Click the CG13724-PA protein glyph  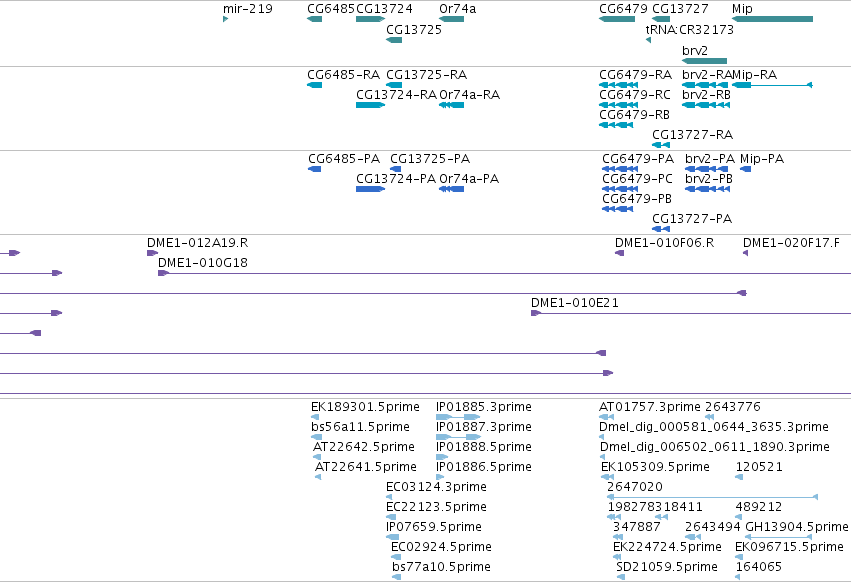pos(371,189)
